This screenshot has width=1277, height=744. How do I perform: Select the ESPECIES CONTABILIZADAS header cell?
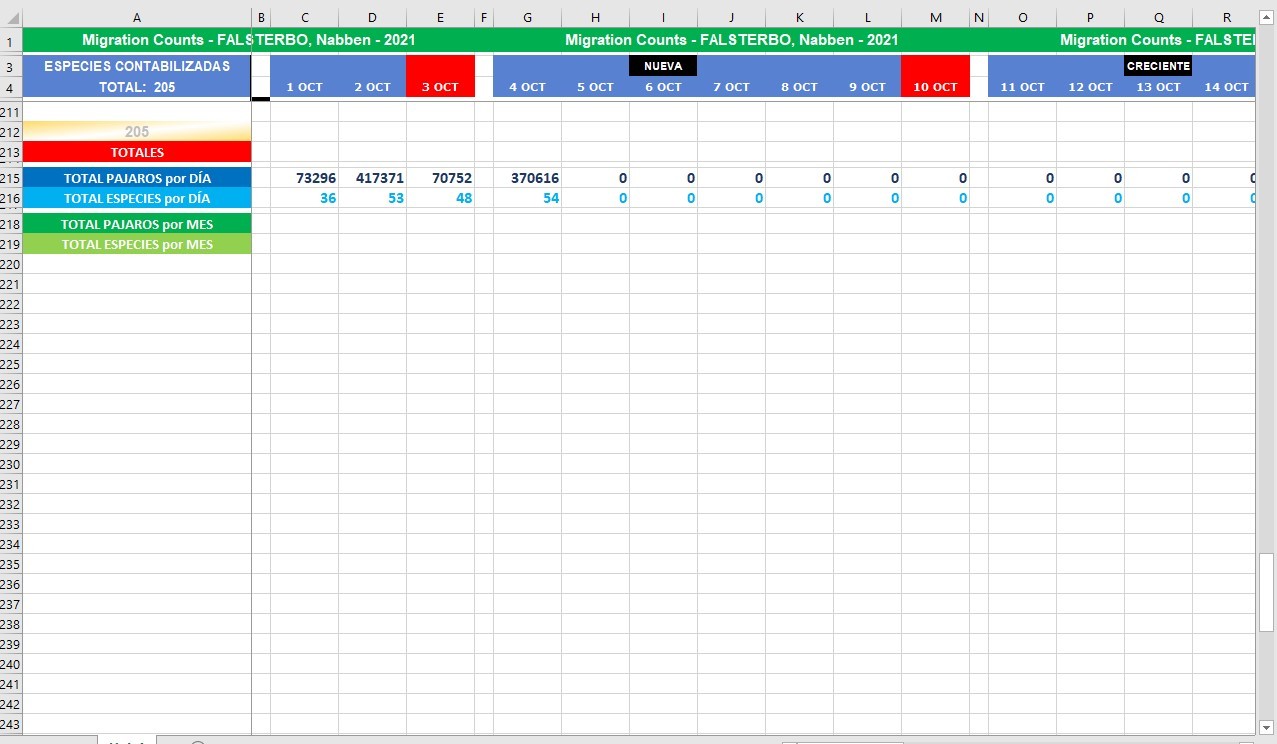137,66
